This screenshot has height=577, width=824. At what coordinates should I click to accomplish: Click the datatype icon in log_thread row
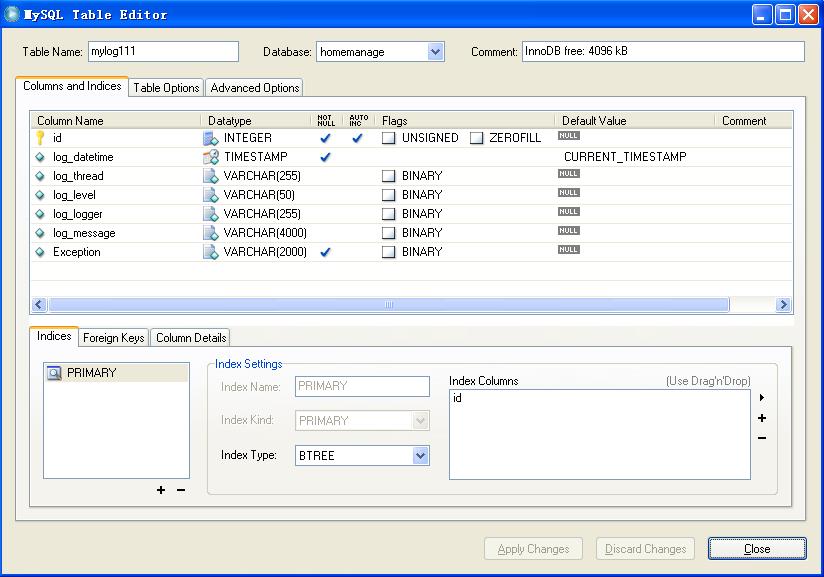pos(211,176)
